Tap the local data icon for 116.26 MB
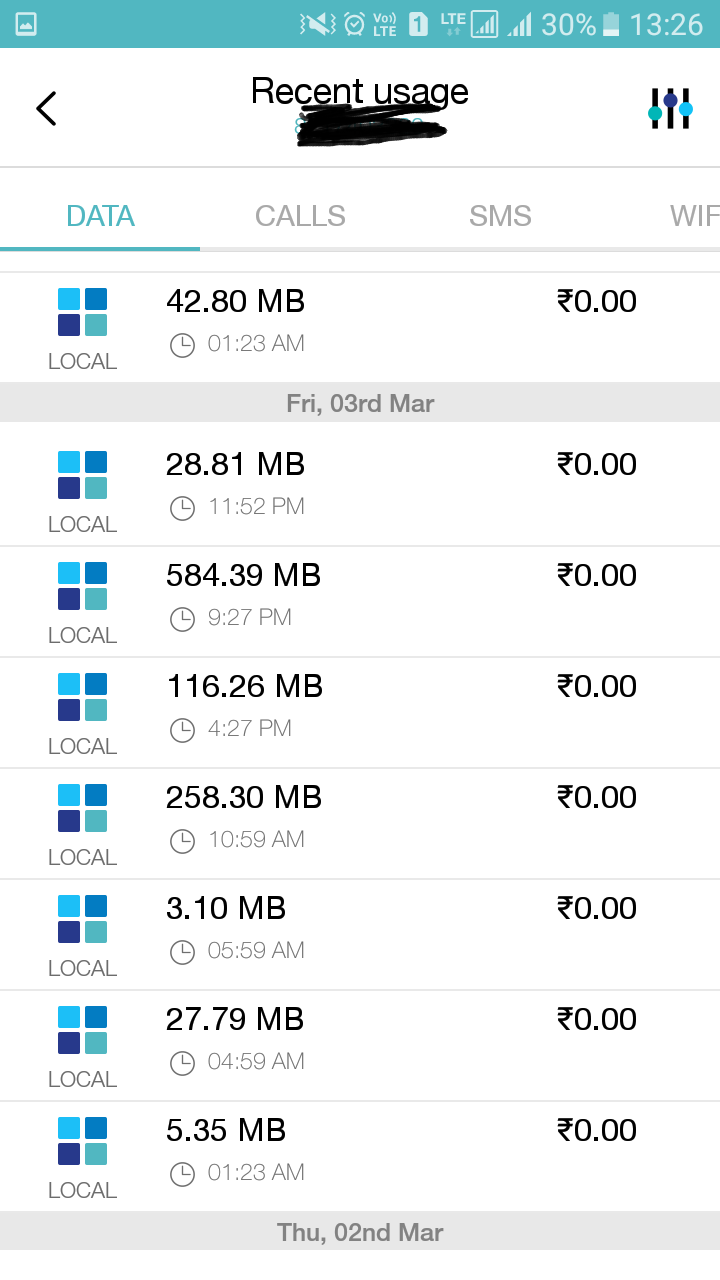 tap(82, 697)
